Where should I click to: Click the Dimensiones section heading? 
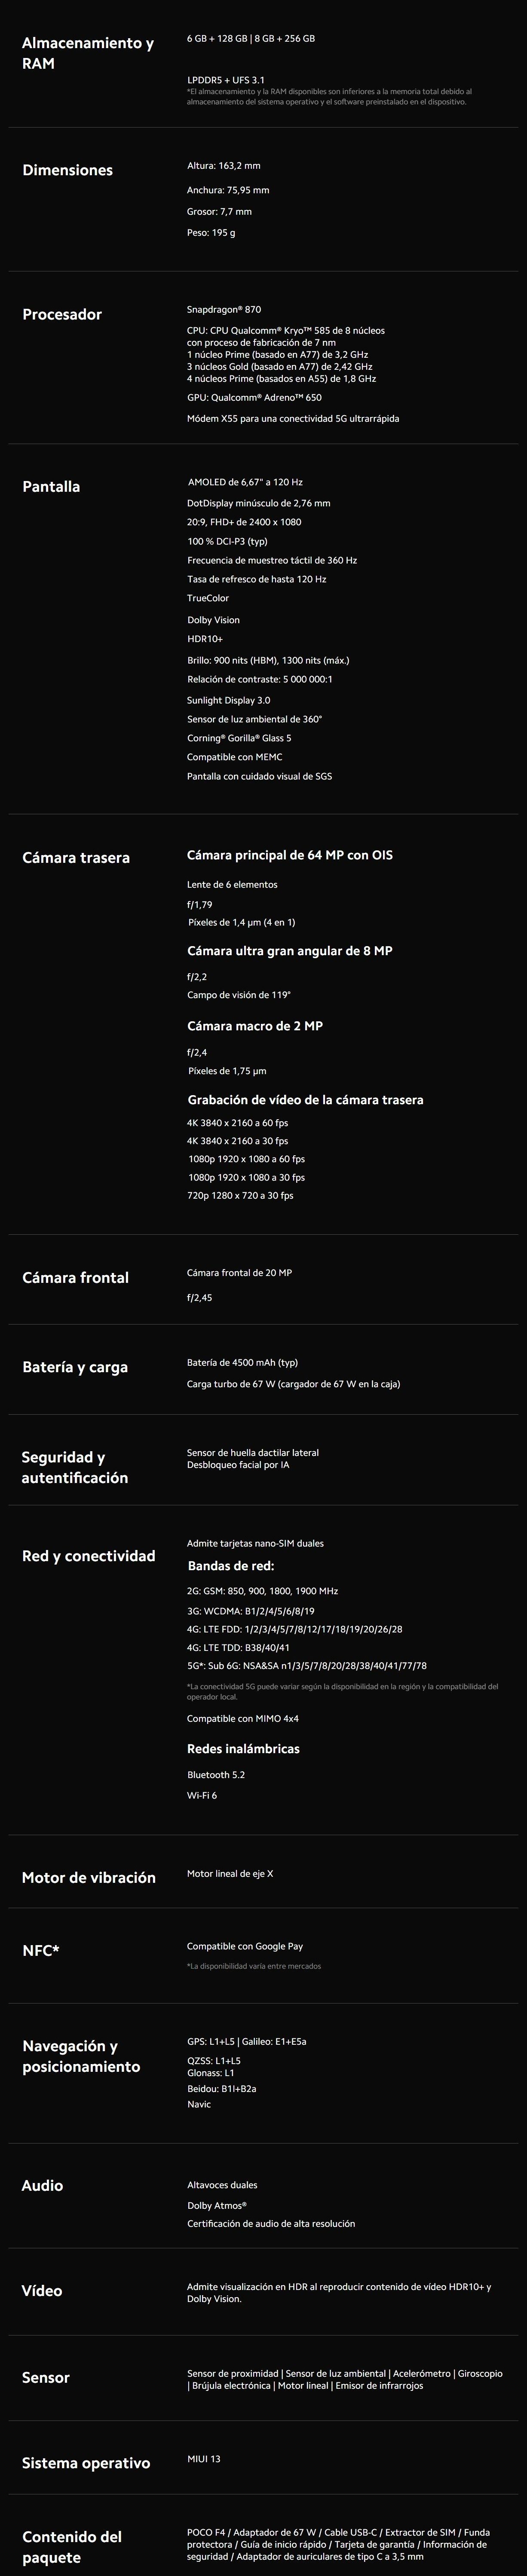[x=68, y=170]
